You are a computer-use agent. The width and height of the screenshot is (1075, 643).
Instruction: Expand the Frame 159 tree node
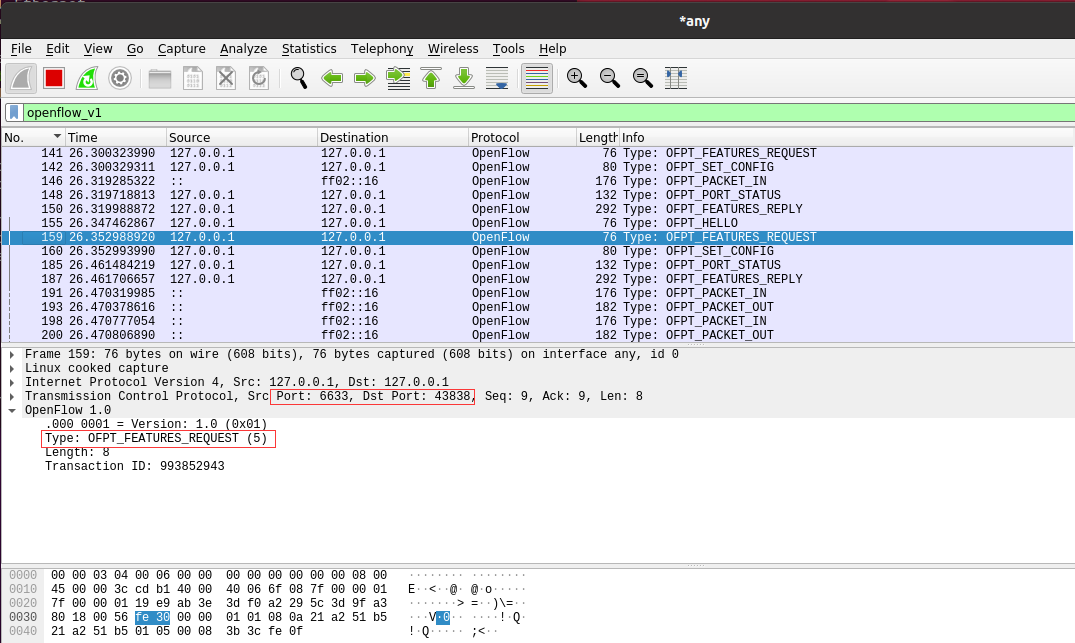[x=12, y=354]
